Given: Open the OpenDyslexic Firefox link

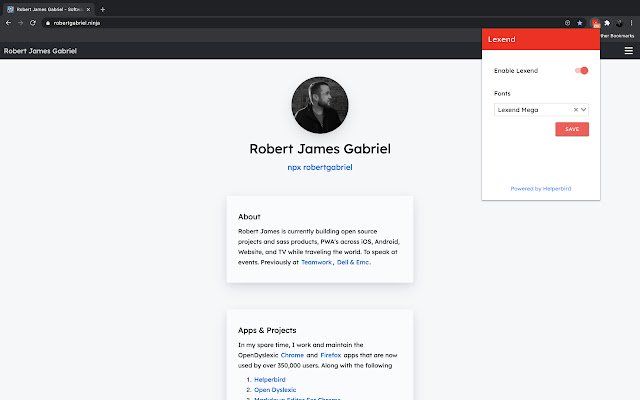Looking at the screenshot, I should tap(331, 356).
